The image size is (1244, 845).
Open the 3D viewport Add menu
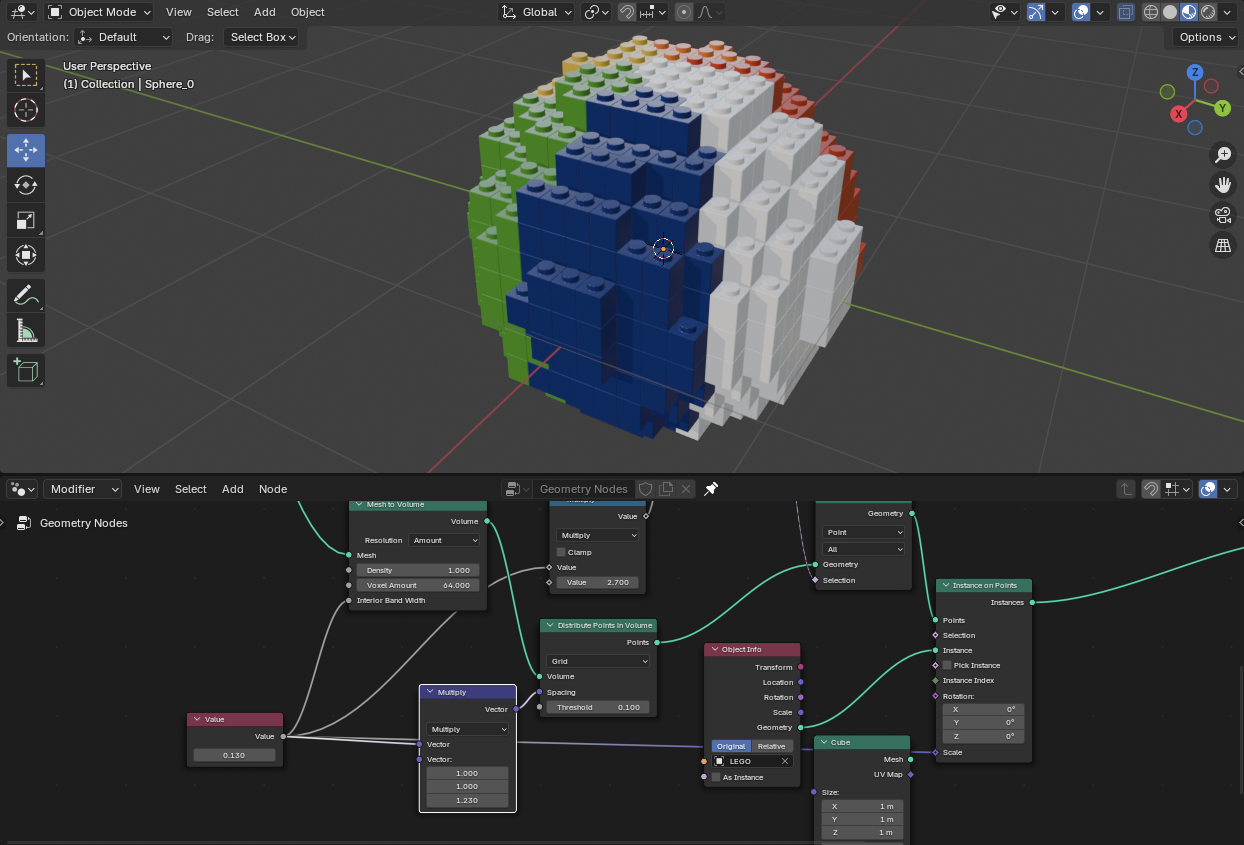[x=265, y=12]
